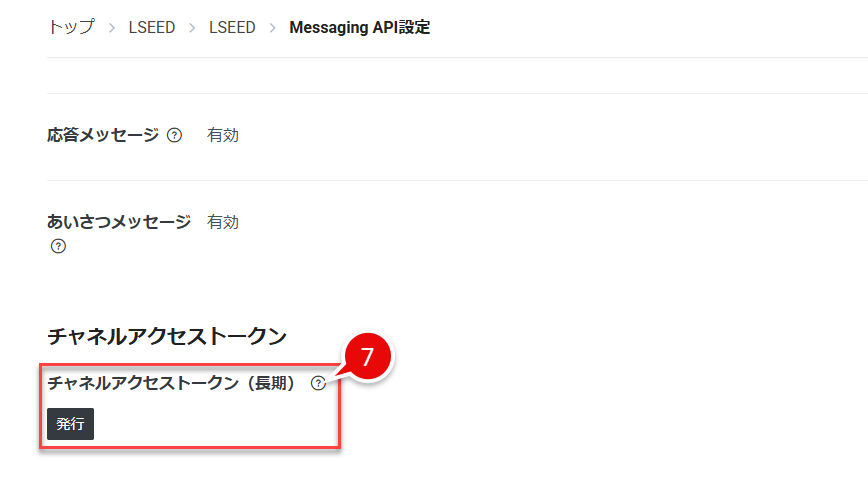Click the red number 7 callout badge

(367, 358)
